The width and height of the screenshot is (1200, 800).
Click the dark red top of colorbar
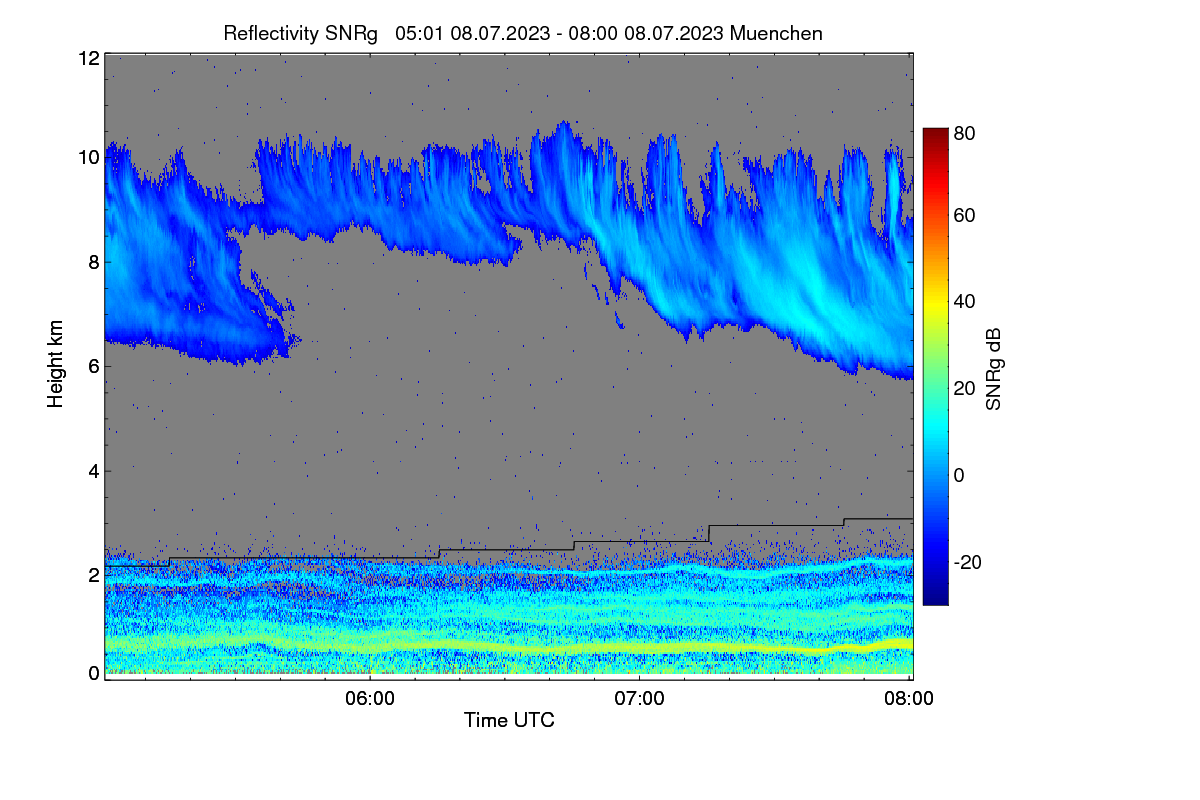click(x=934, y=135)
